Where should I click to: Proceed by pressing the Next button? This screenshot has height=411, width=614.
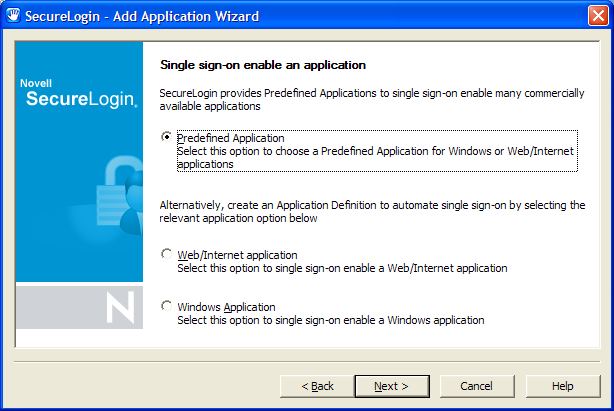tap(391, 386)
